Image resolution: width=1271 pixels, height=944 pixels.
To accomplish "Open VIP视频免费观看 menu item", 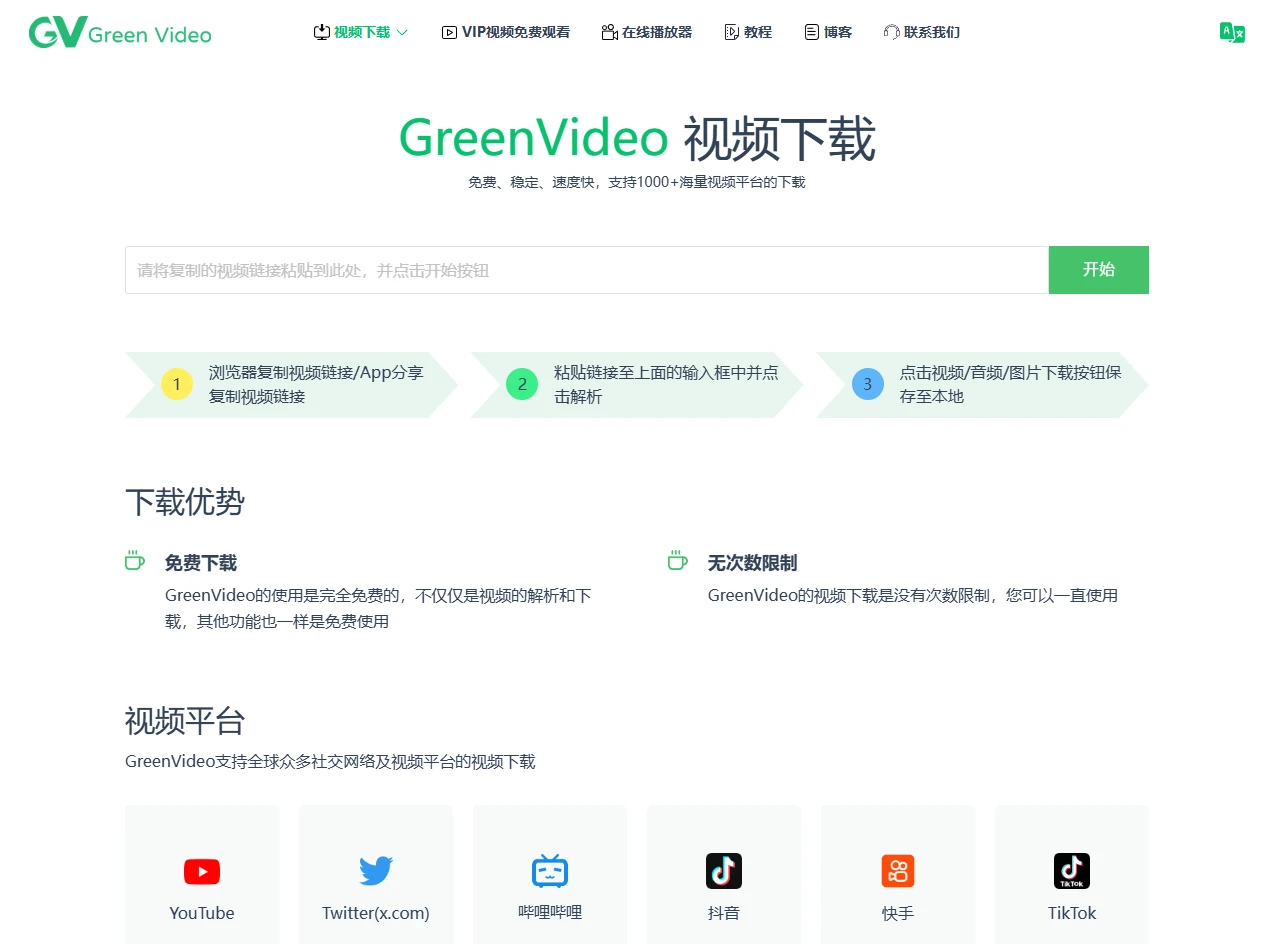I will pos(506,32).
